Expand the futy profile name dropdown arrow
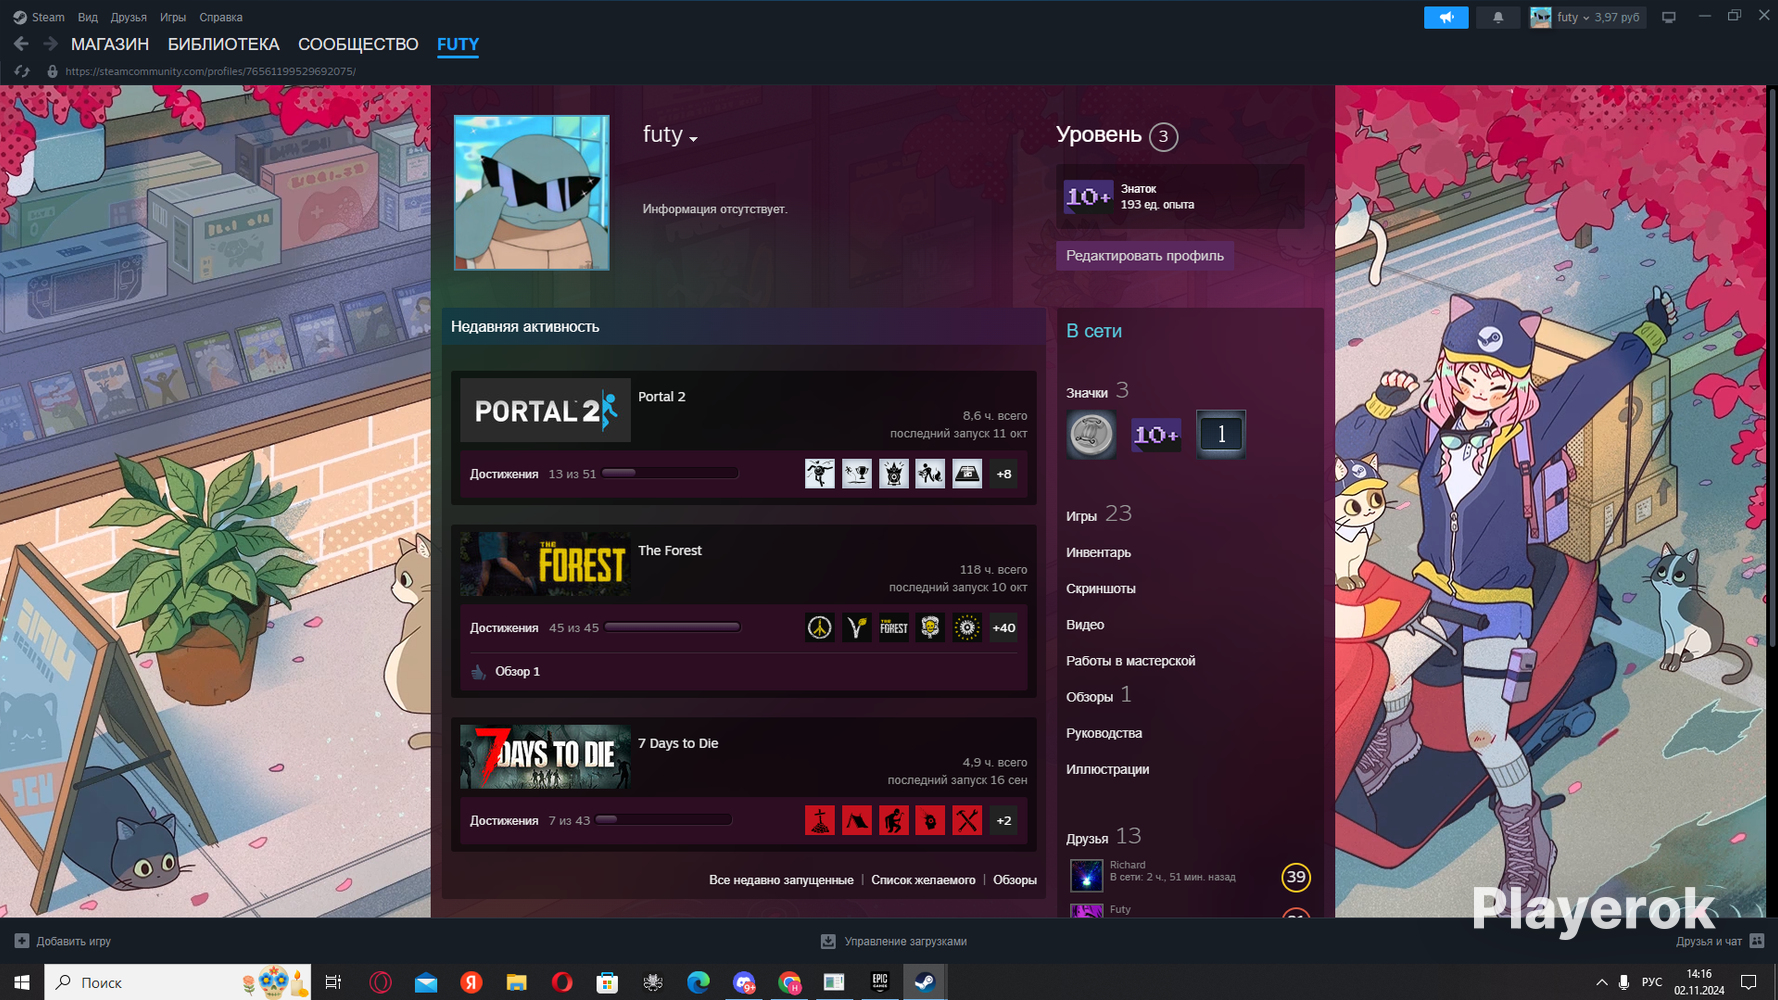1778x1000 pixels. pos(693,138)
